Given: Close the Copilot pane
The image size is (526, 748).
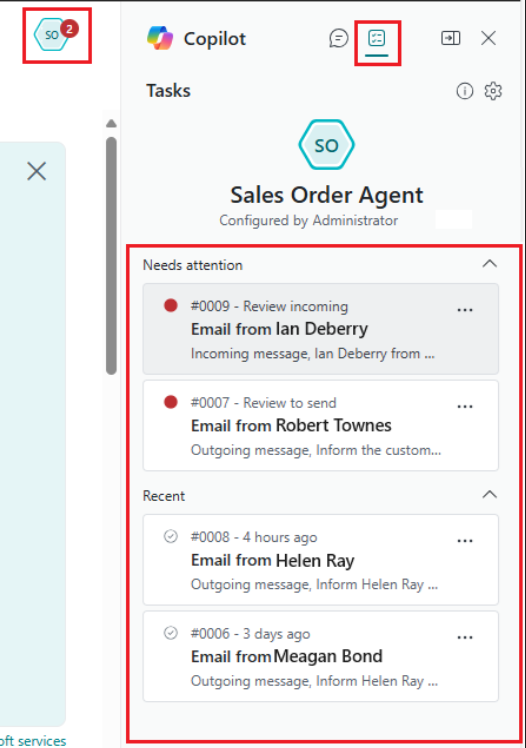Looking at the screenshot, I should point(488,38).
